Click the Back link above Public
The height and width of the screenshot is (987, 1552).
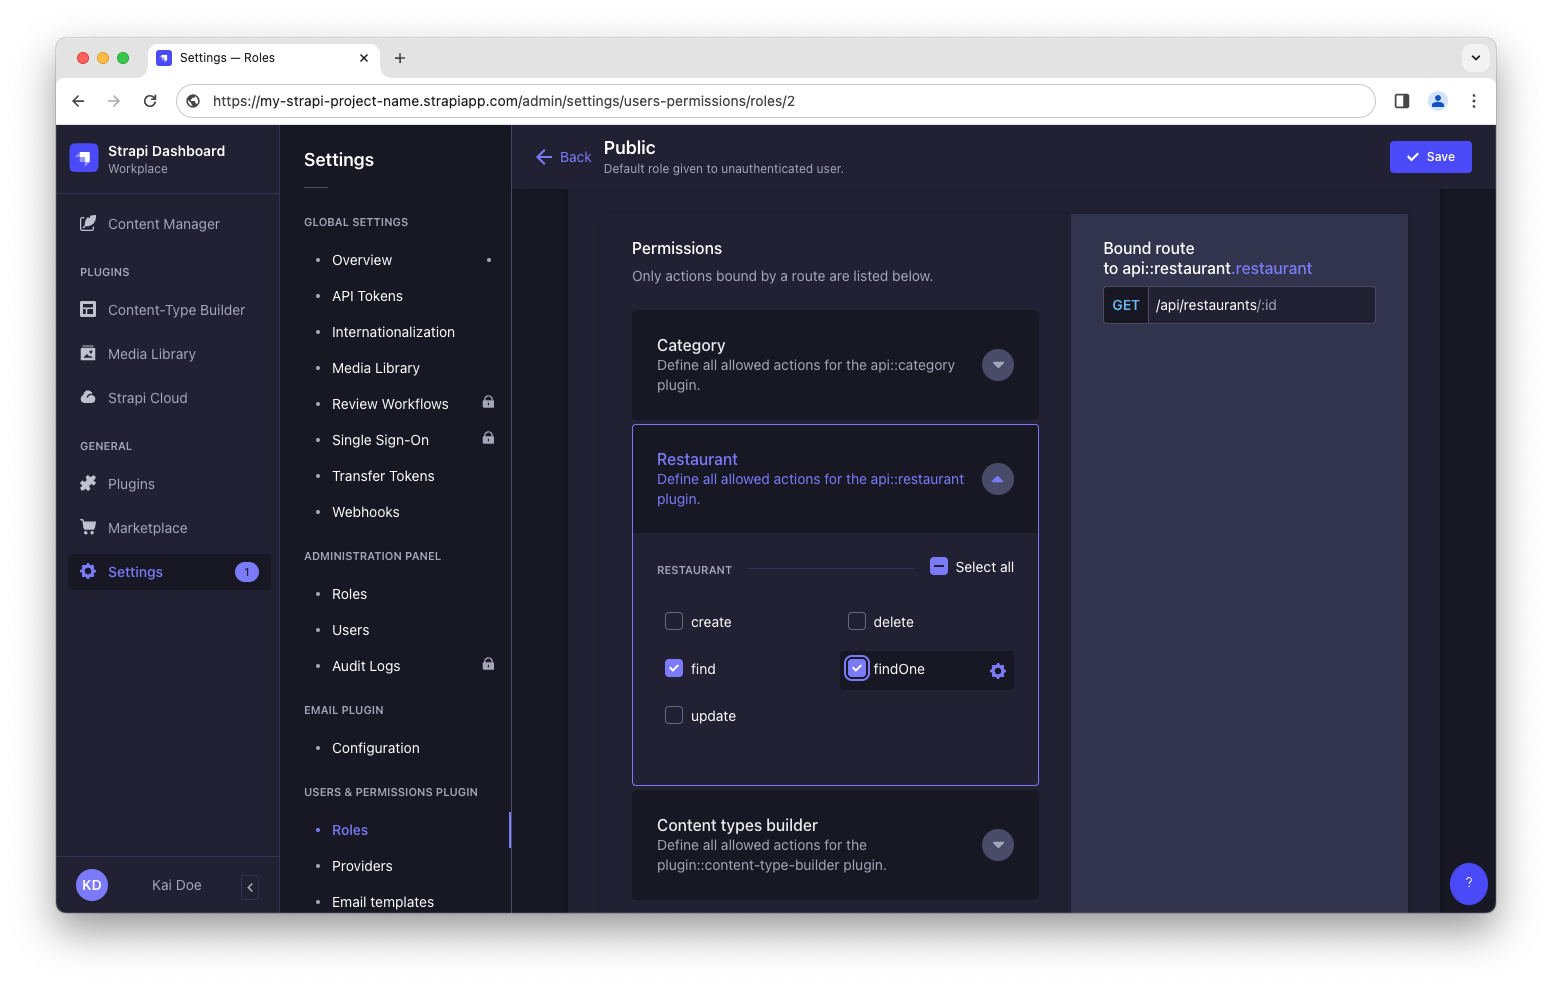point(564,157)
